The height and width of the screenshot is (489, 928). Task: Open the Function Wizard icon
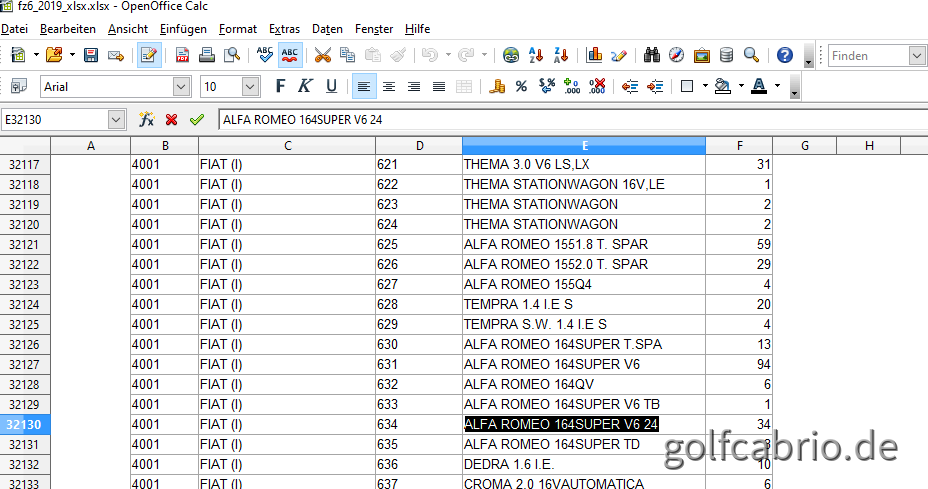(x=146, y=119)
